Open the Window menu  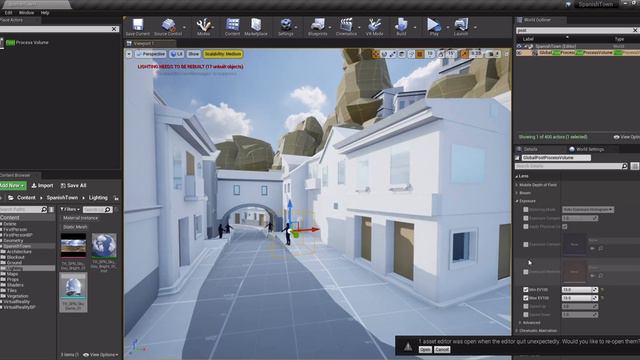26,13
